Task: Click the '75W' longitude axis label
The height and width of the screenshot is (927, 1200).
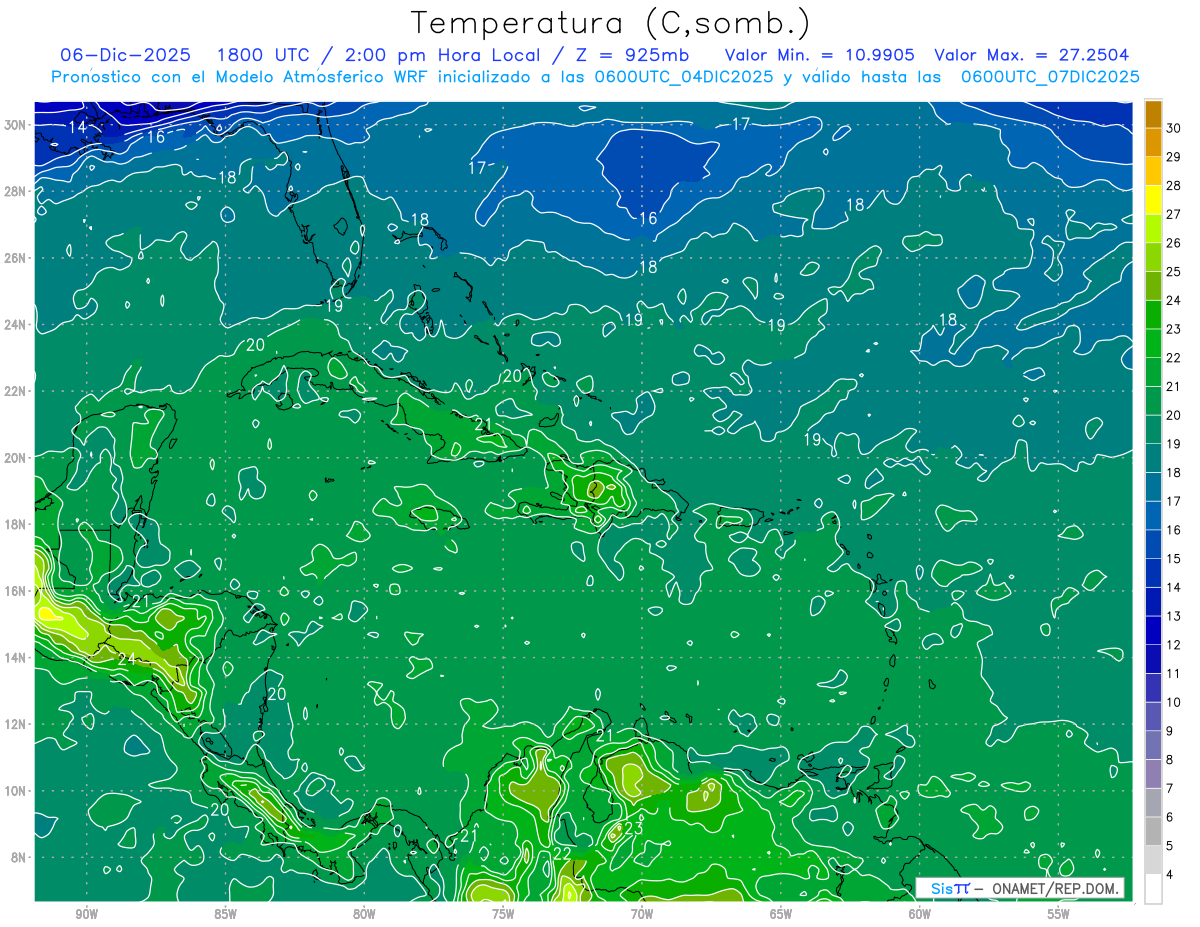Action: tap(503, 914)
